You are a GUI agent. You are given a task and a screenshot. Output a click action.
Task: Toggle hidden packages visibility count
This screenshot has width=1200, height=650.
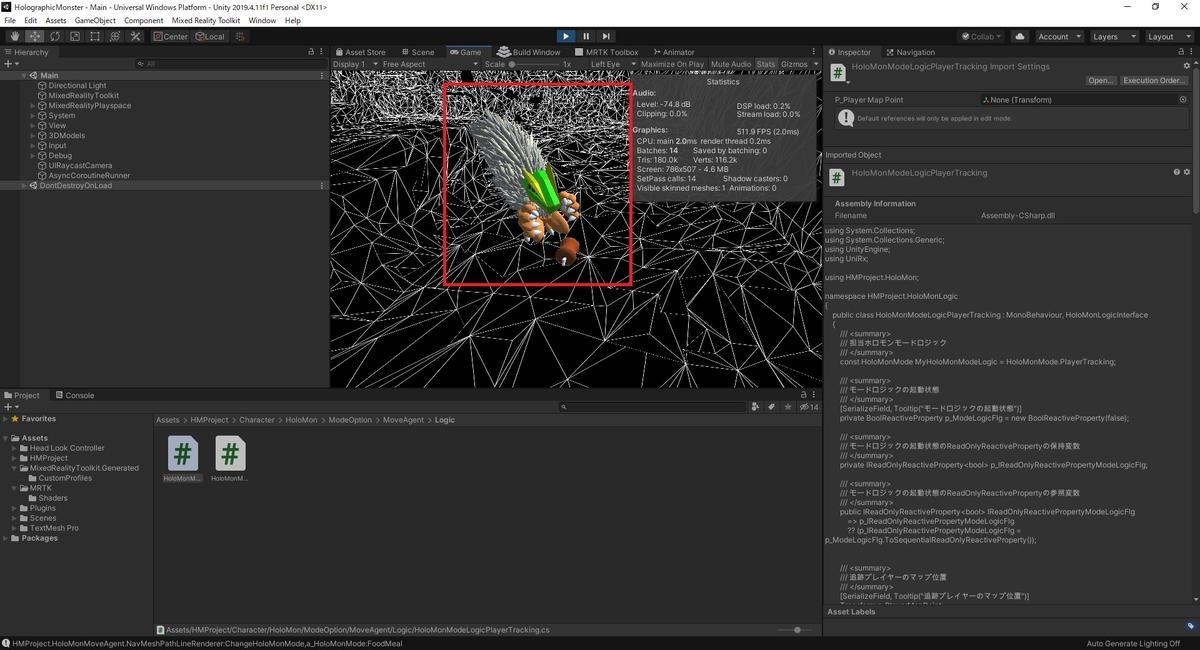click(x=808, y=407)
